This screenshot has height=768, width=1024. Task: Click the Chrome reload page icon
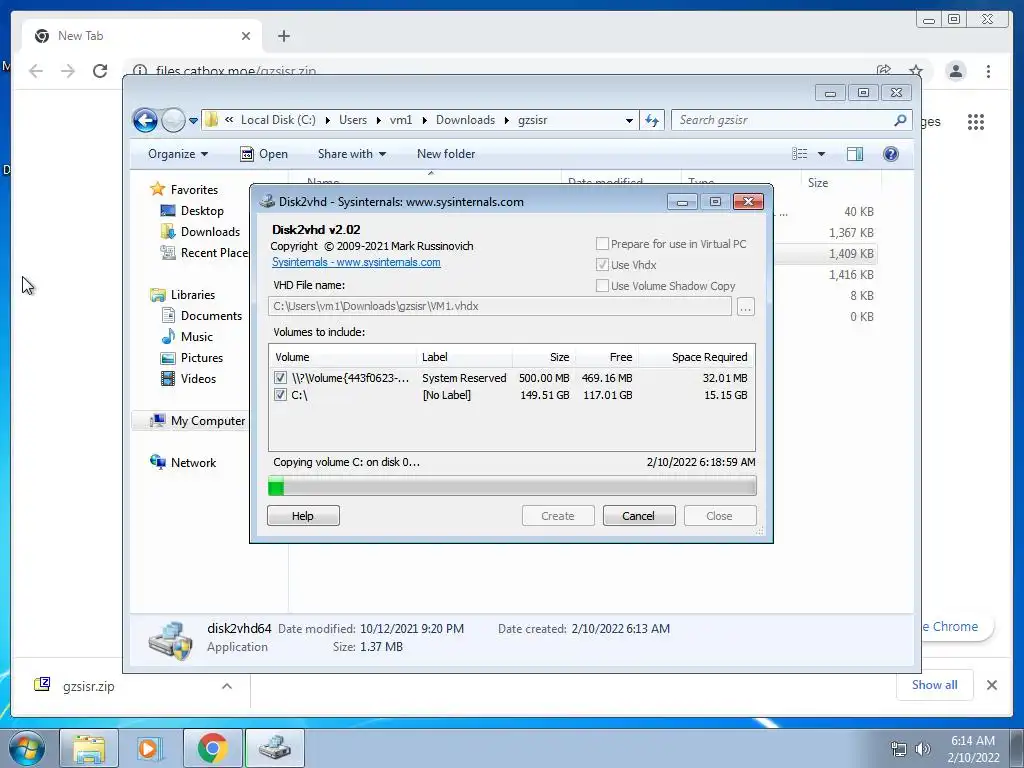100,71
